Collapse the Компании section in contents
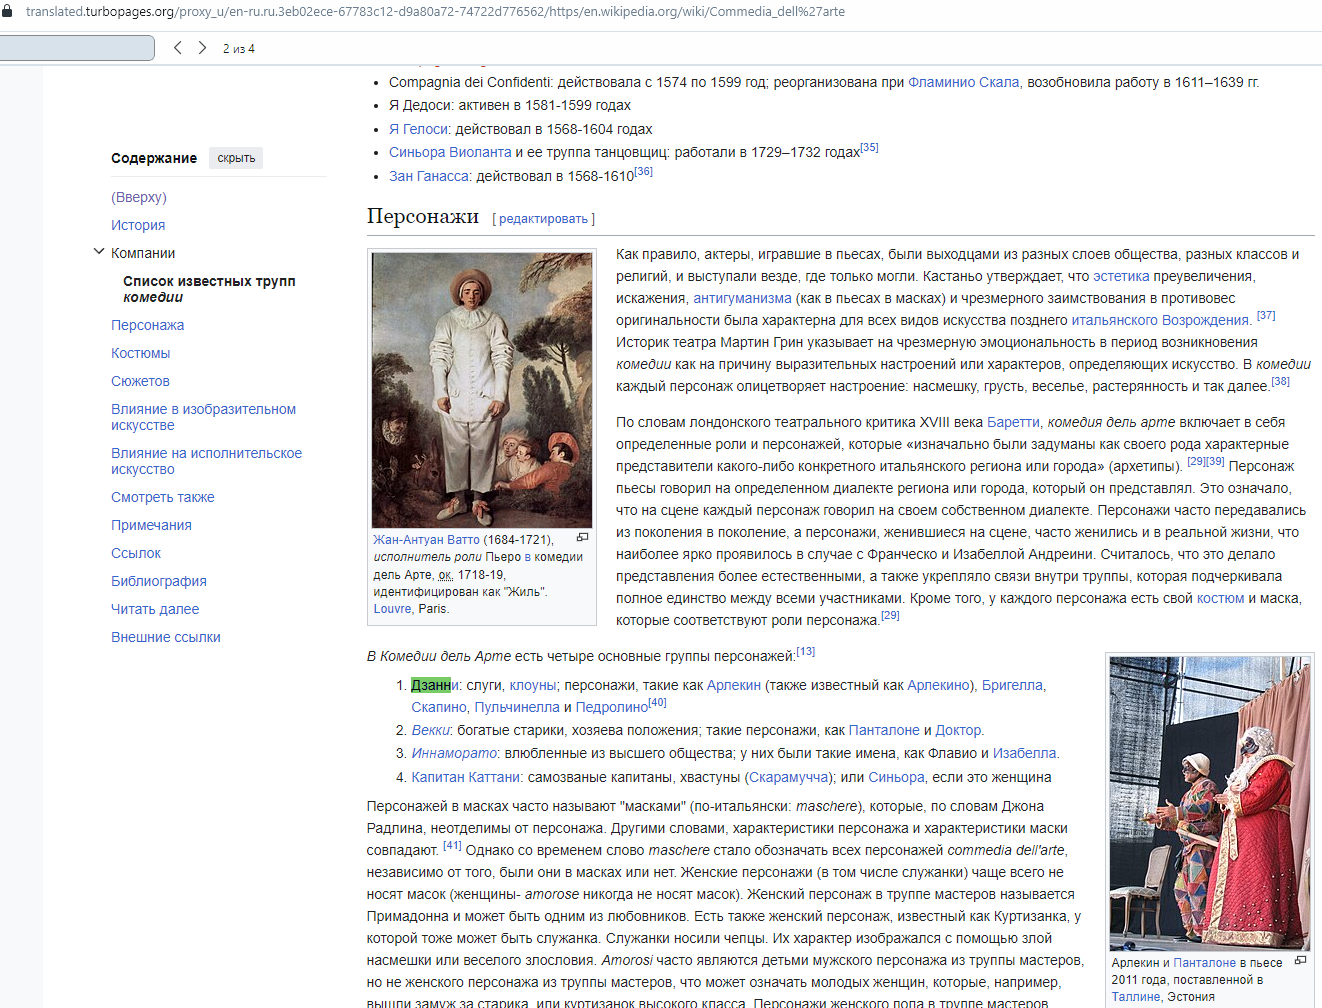The width and height of the screenshot is (1322, 1008). click(x=98, y=252)
